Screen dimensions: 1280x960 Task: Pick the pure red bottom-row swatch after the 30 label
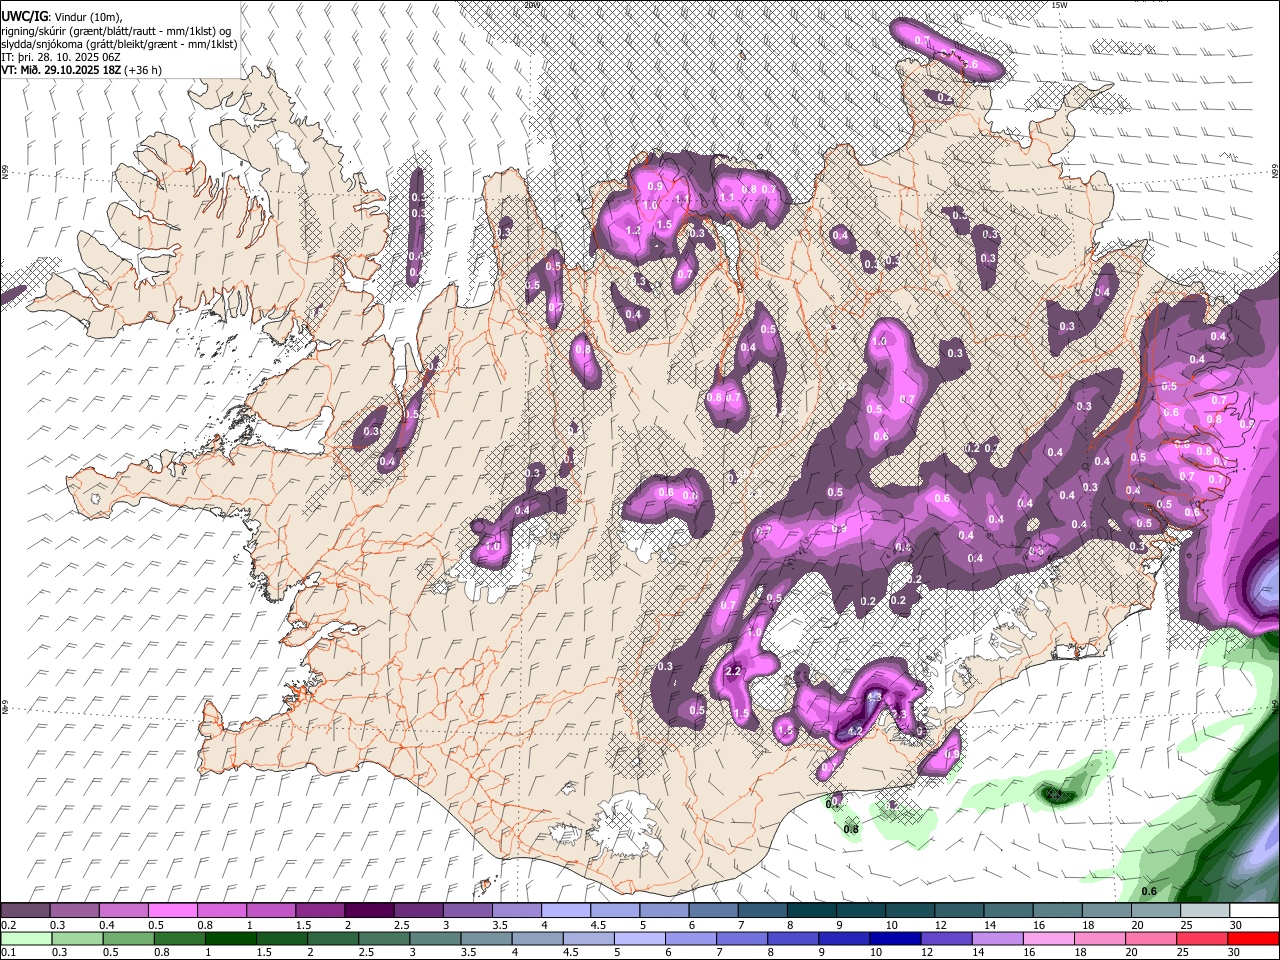(x=1254, y=938)
